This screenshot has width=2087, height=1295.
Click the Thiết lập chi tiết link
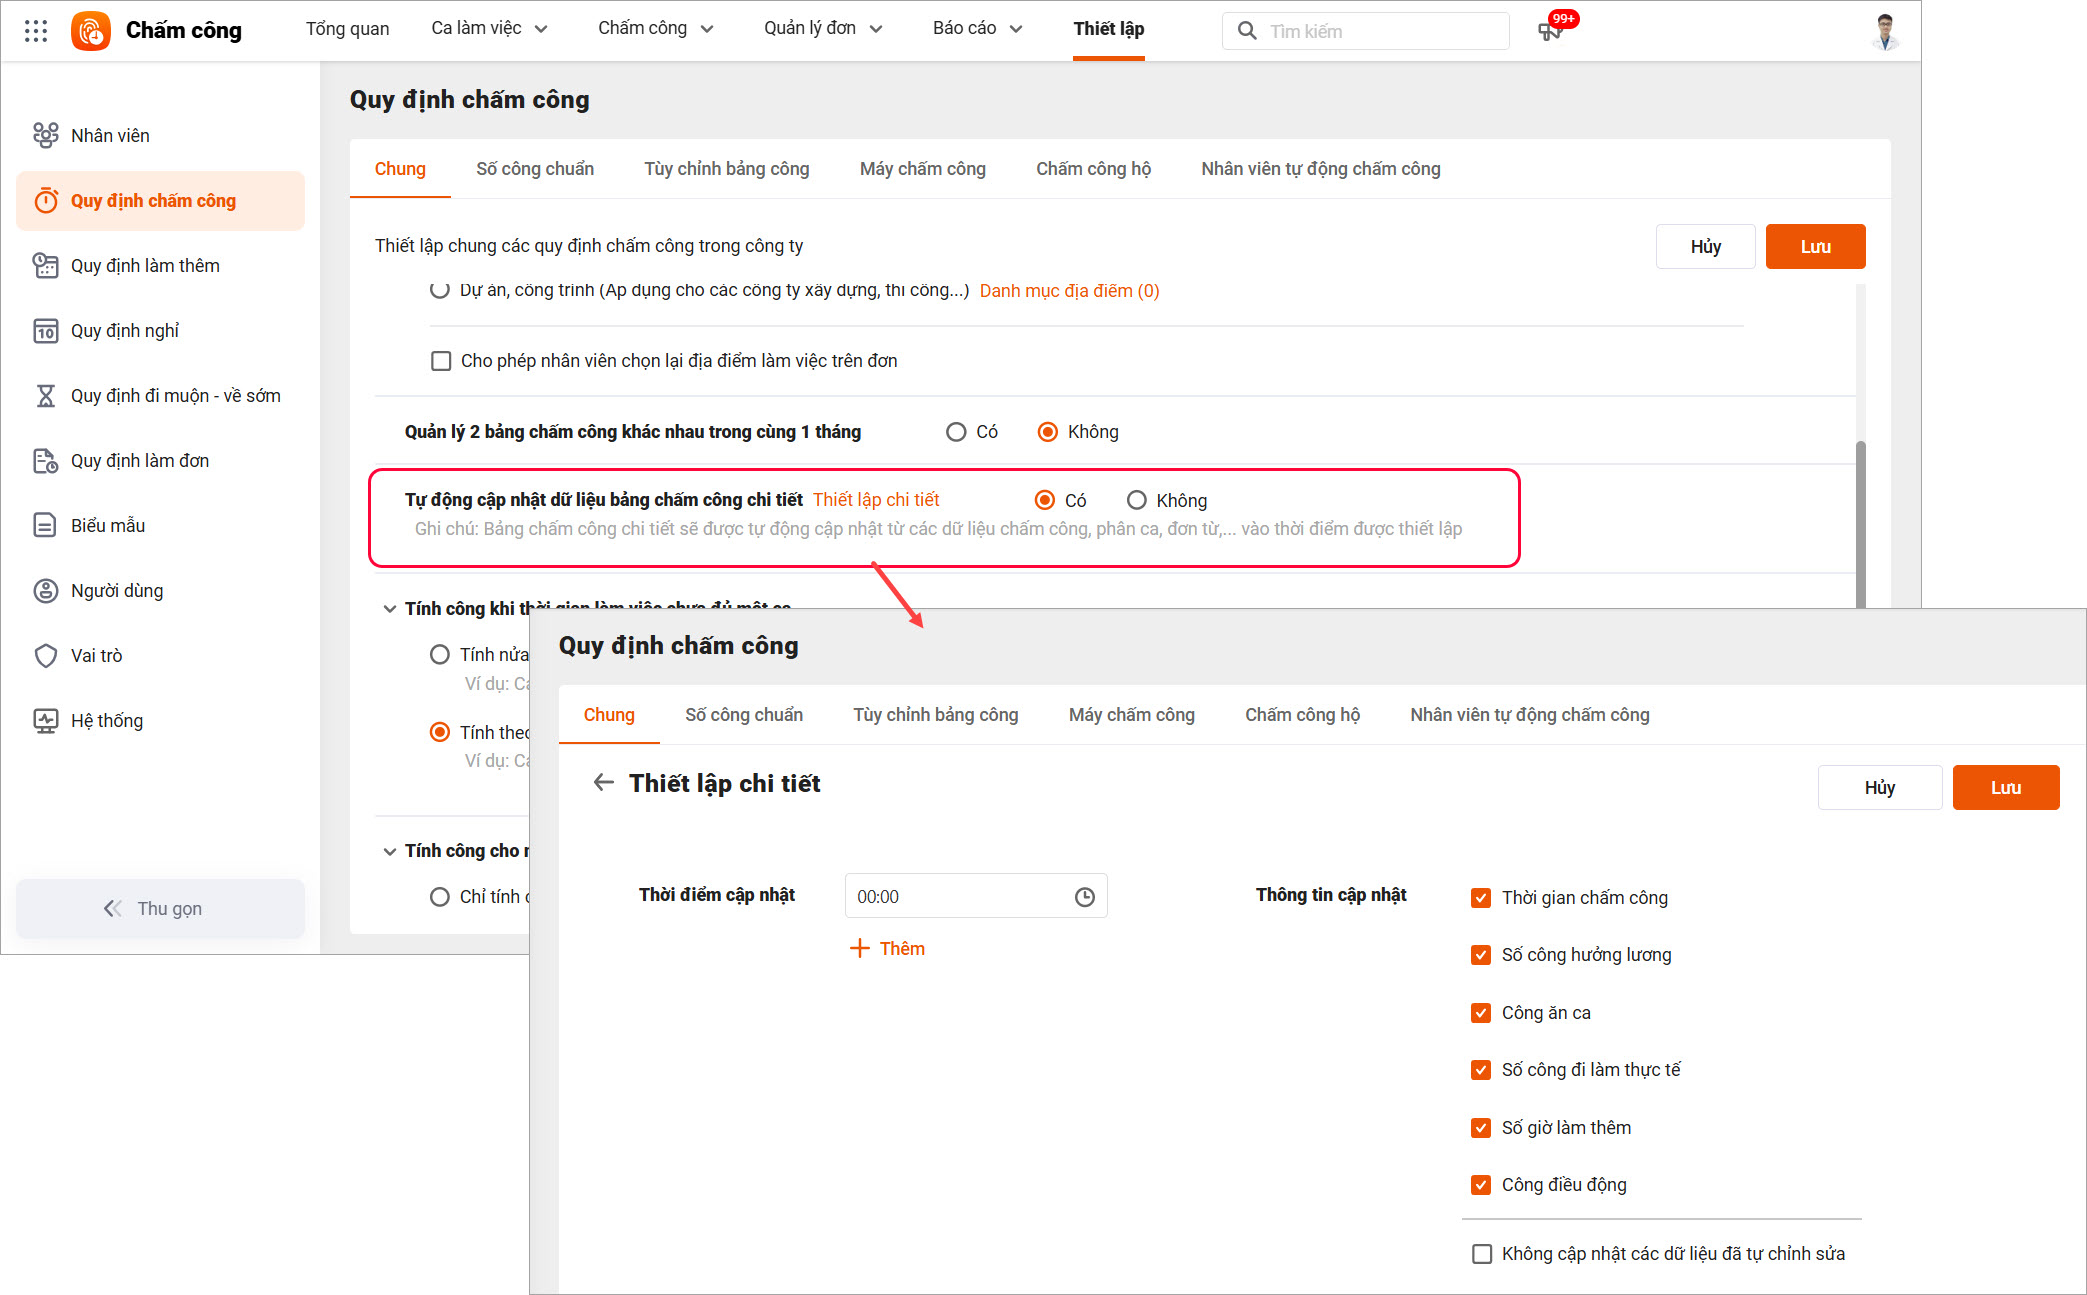tap(876, 500)
